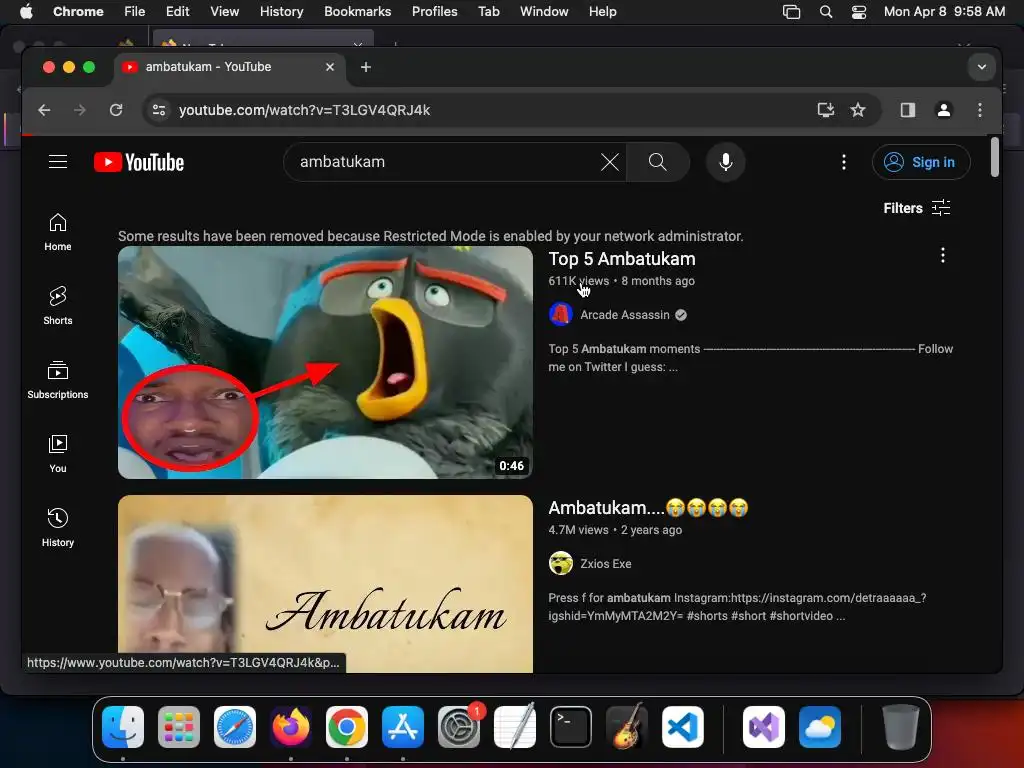Open the You sidebar section

coord(57,454)
